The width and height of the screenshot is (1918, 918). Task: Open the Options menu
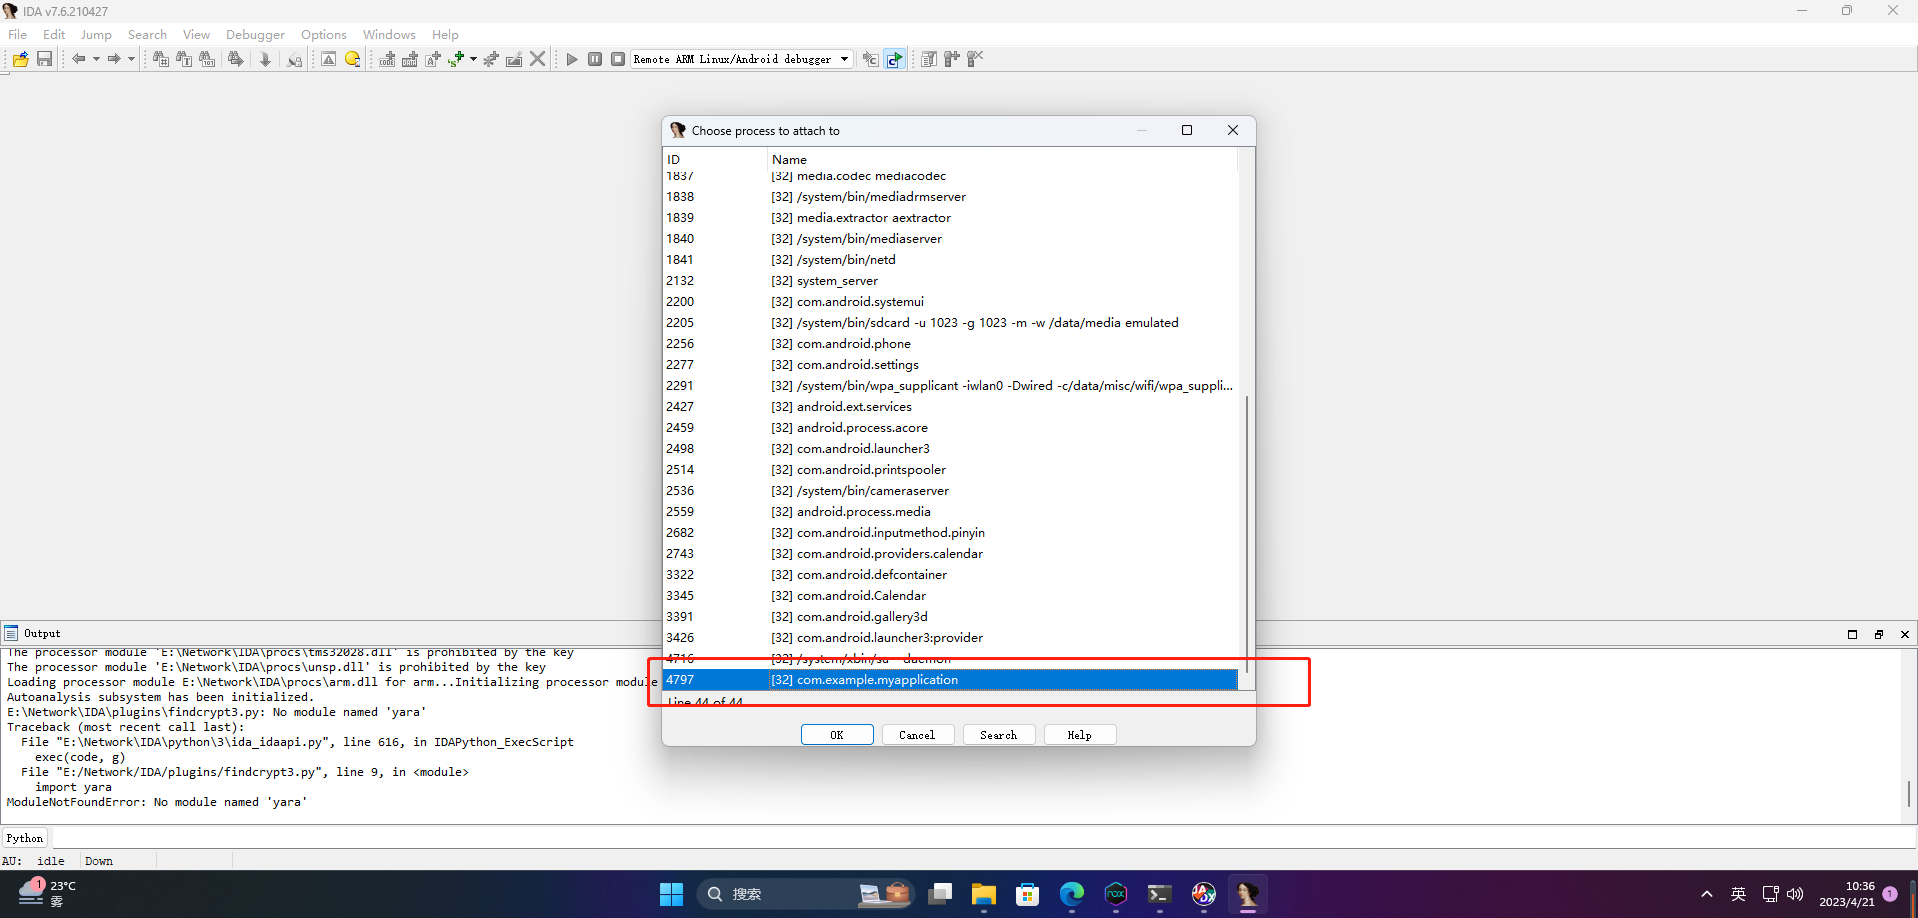click(x=324, y=34)
